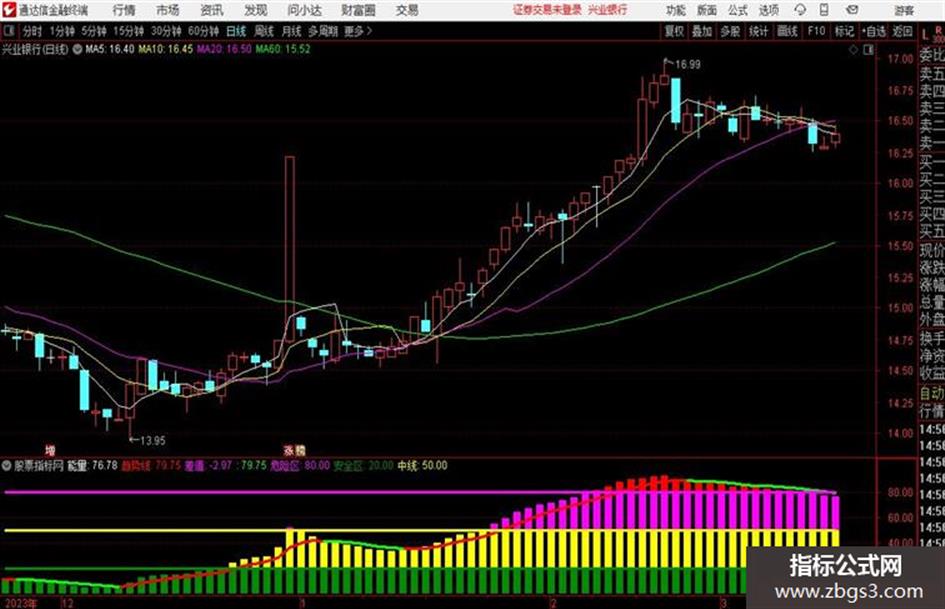Screen dimensions: 945x609
Task: Click the 危险区: 80.00 indicator label
Action: tap(300, 465)
